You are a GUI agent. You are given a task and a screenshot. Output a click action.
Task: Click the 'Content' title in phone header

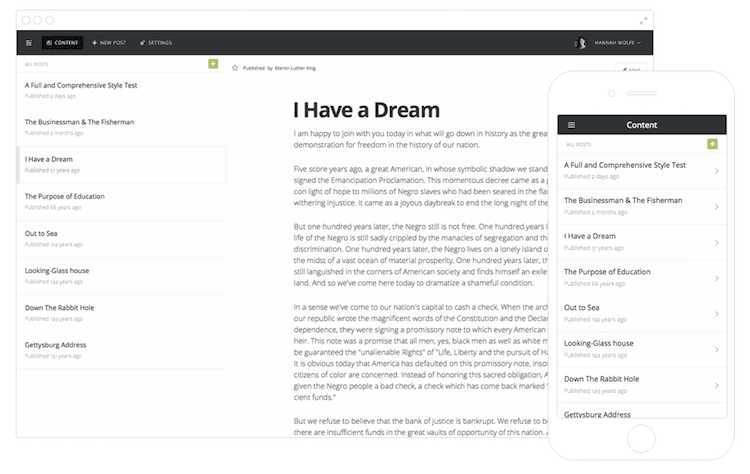[x=642, y=125]
